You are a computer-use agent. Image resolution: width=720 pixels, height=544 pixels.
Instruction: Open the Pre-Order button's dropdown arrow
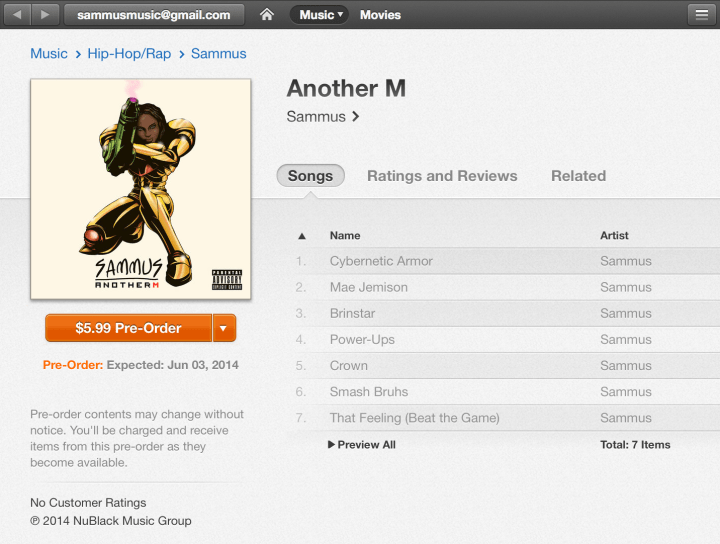(x=224, y=328)
